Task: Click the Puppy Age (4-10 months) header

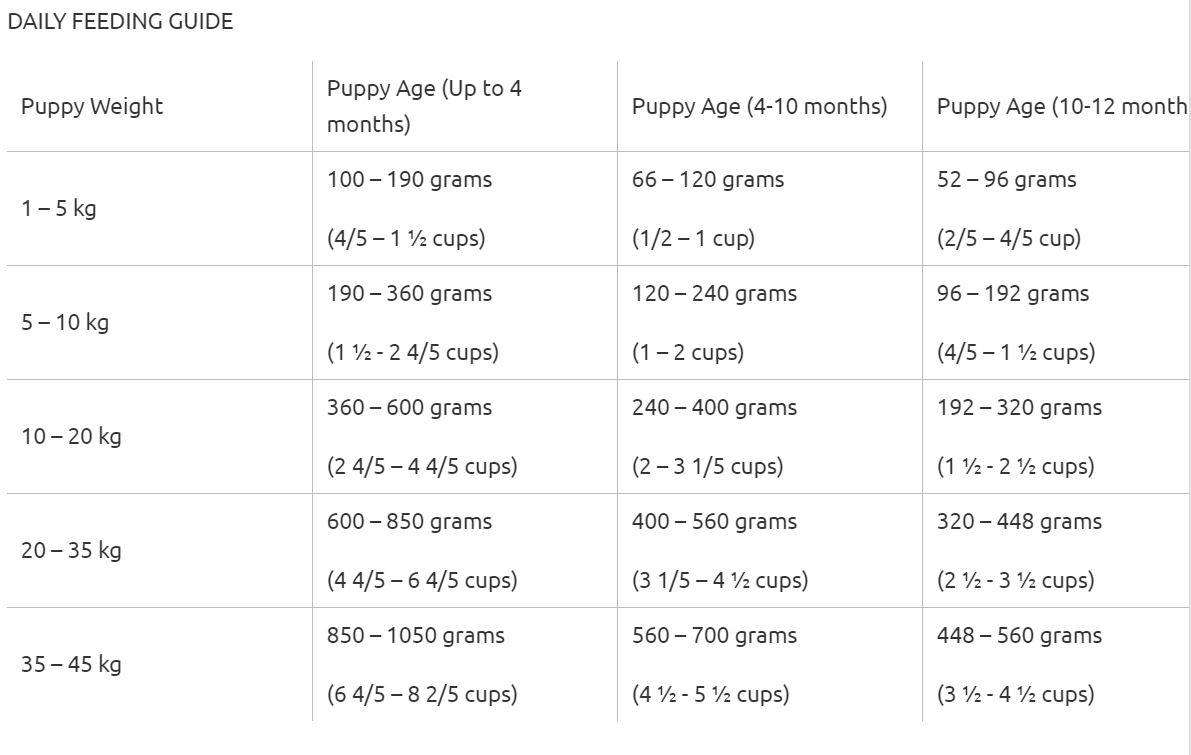Action: (759, 107)
